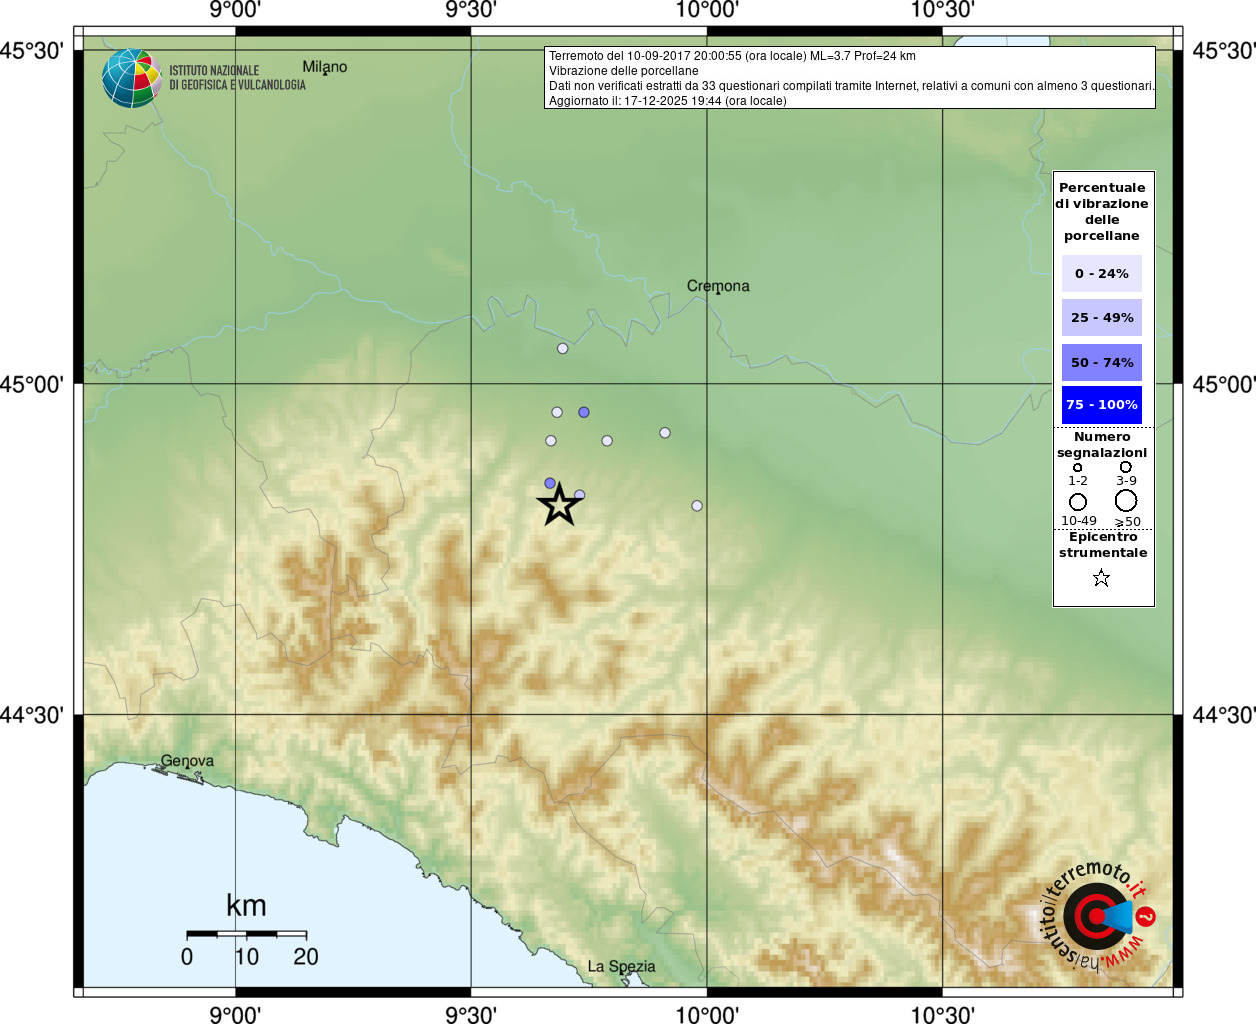This screenshot has width=1256, height=1024.
Task: Click the 45°00' latitude label on left edge
Action: coord(32,384)
